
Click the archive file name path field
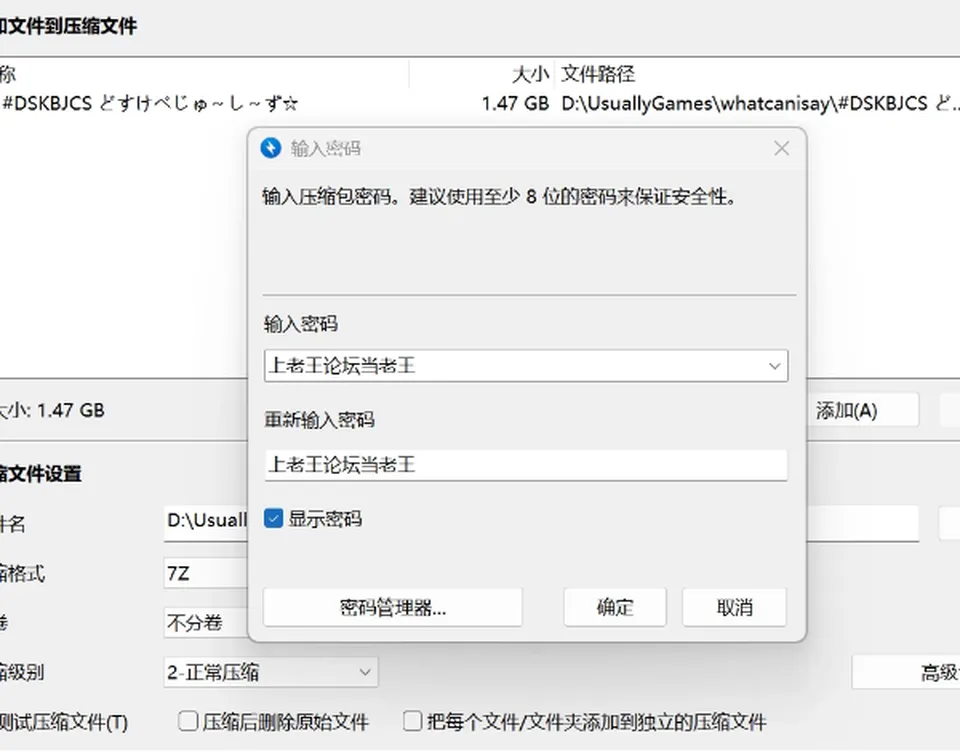point(541,522)
